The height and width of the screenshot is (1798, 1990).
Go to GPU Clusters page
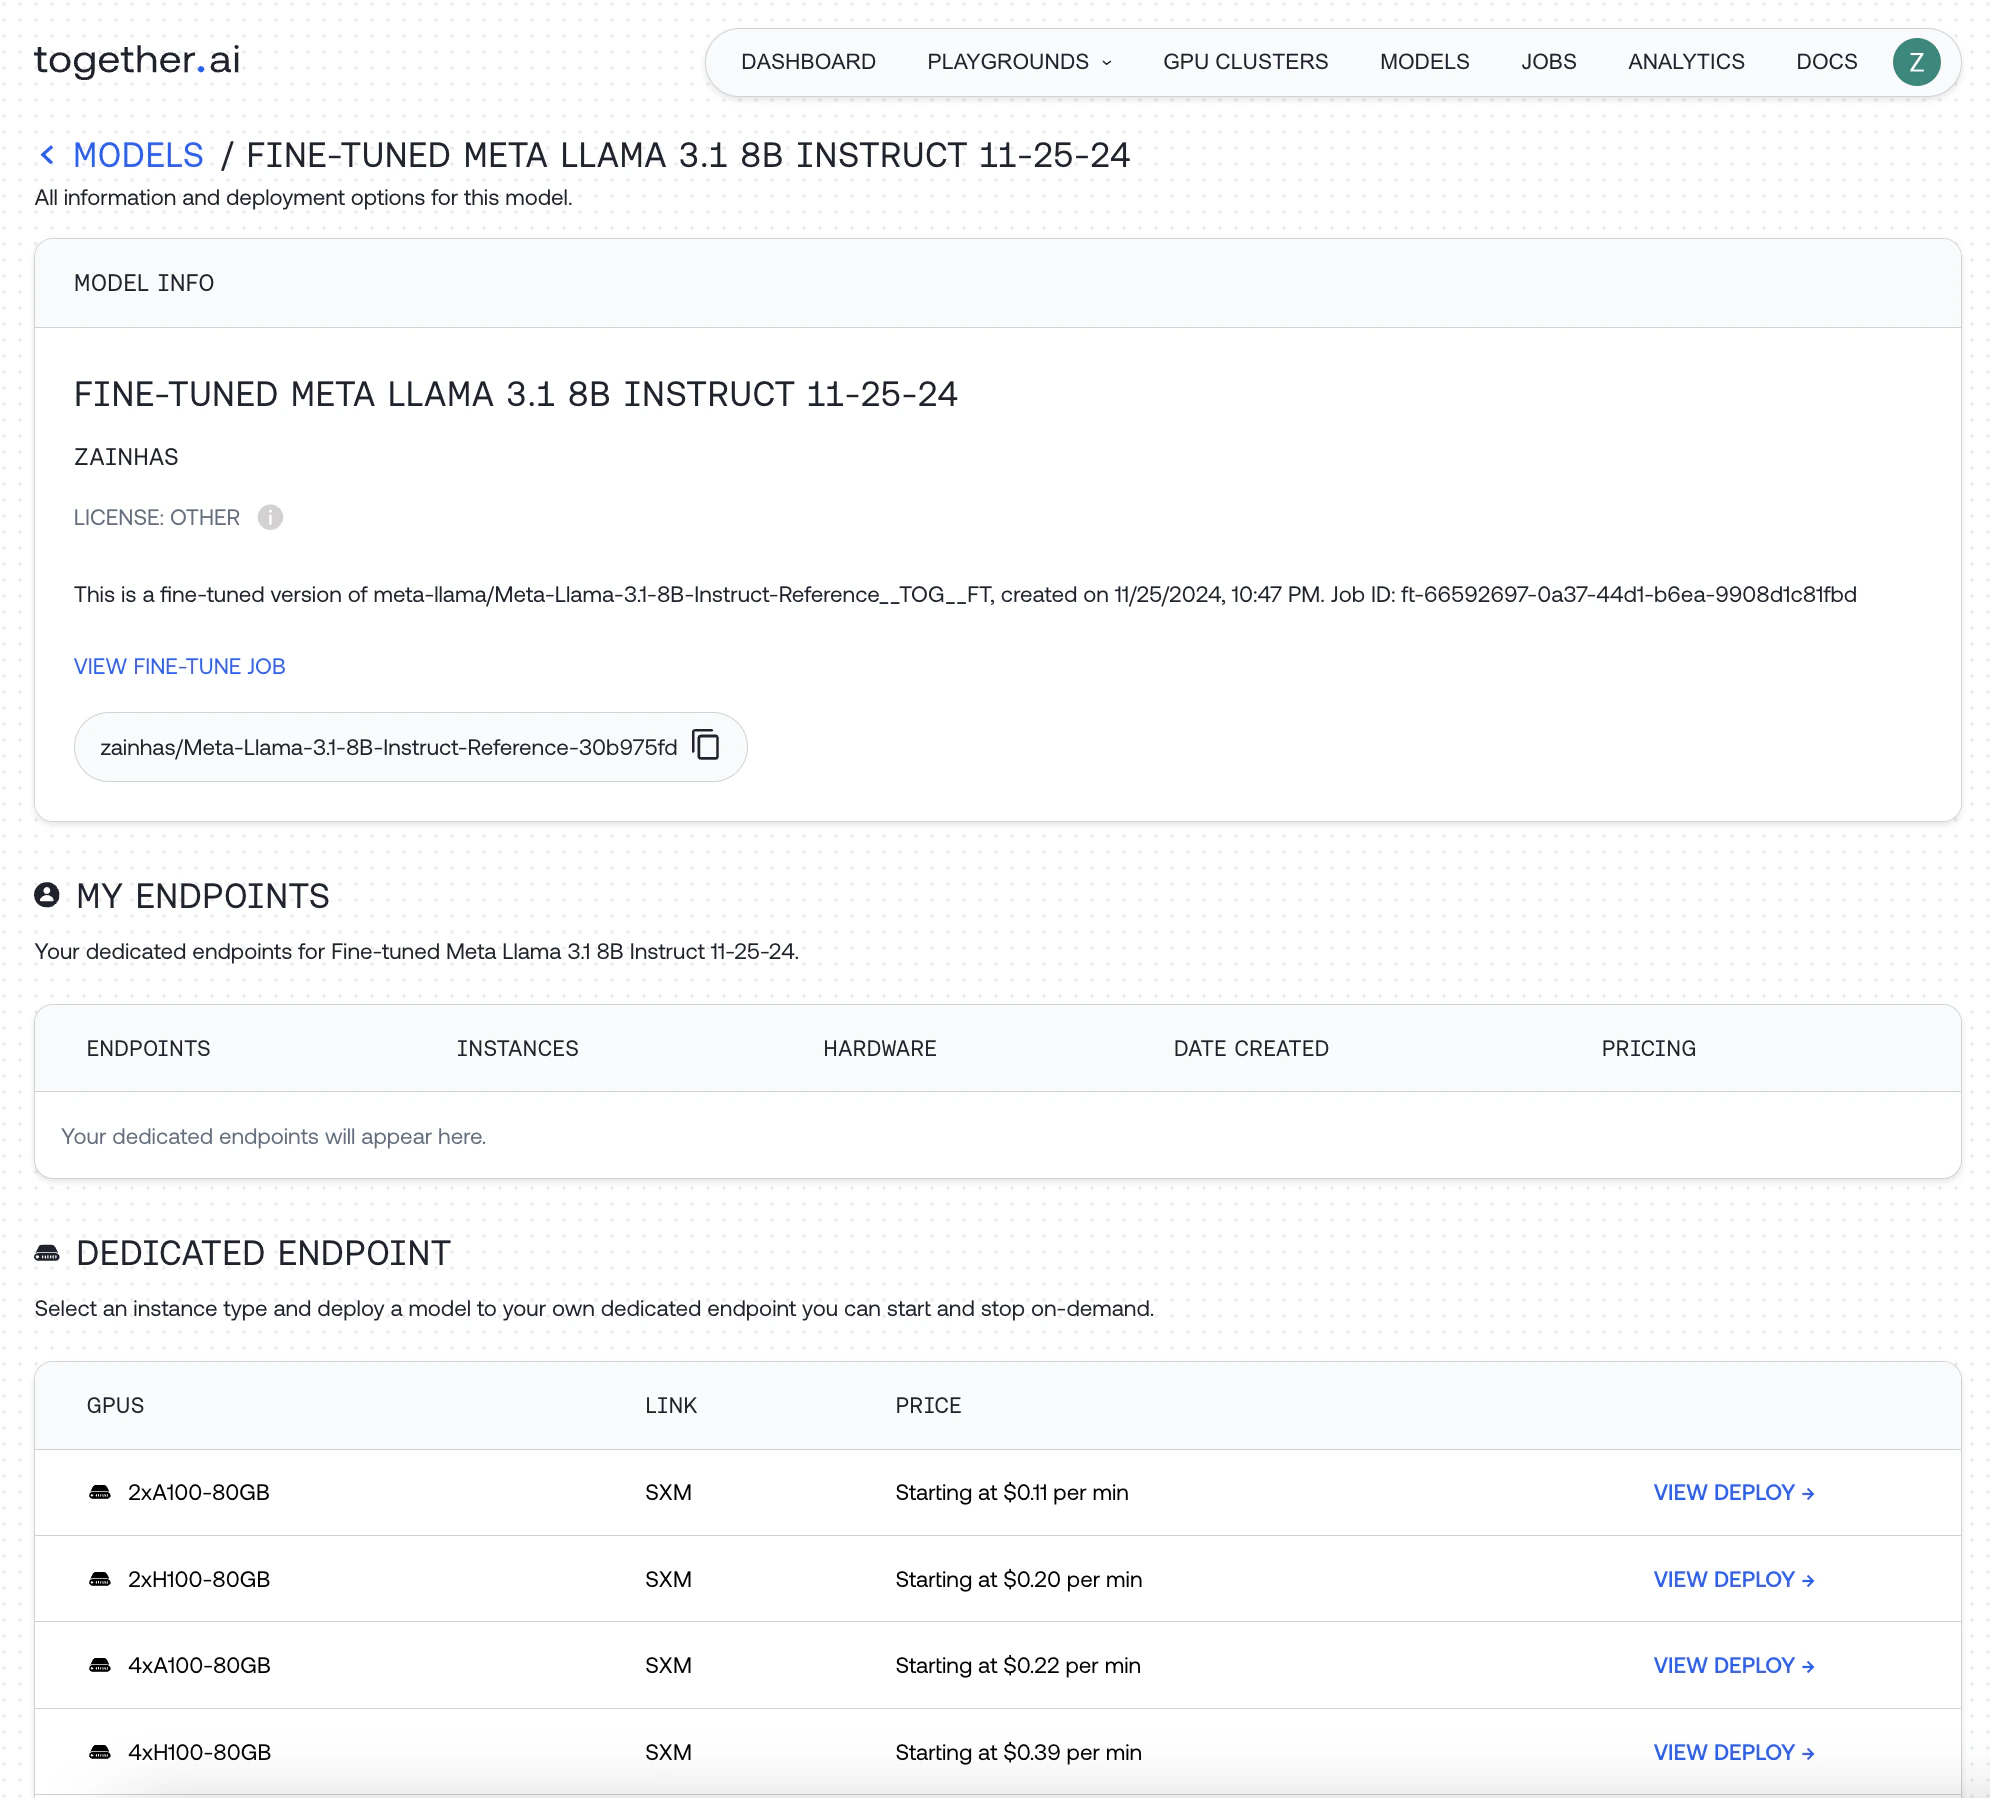1245,62
